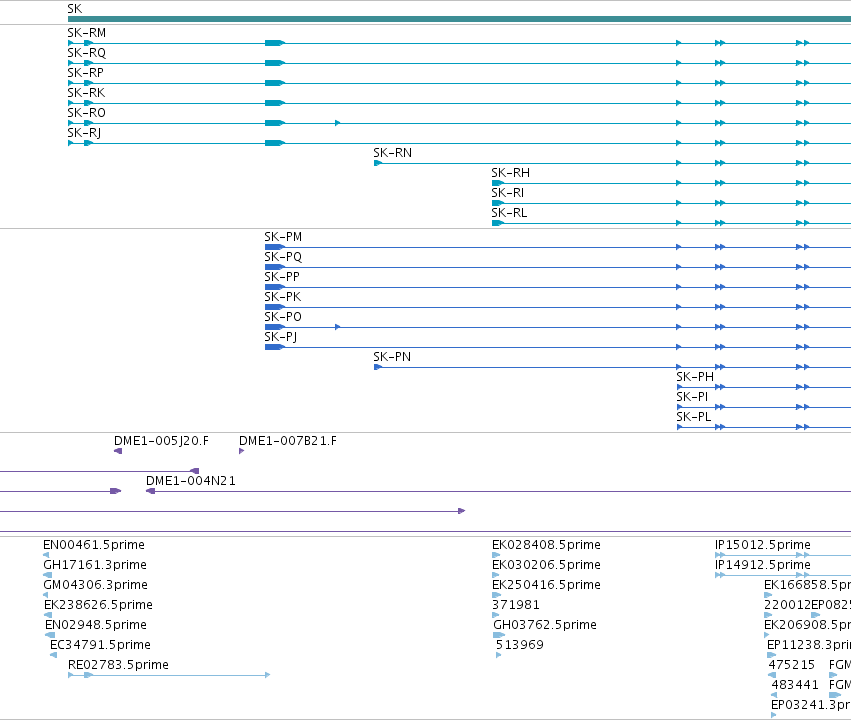Select transcript SK-RI label
The image size is (851, 720).
point(507,194)
